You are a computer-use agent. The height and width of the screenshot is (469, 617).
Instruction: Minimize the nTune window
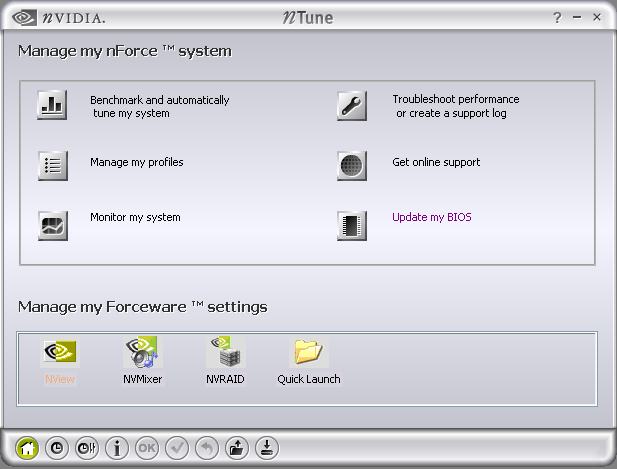coord(577,17)
